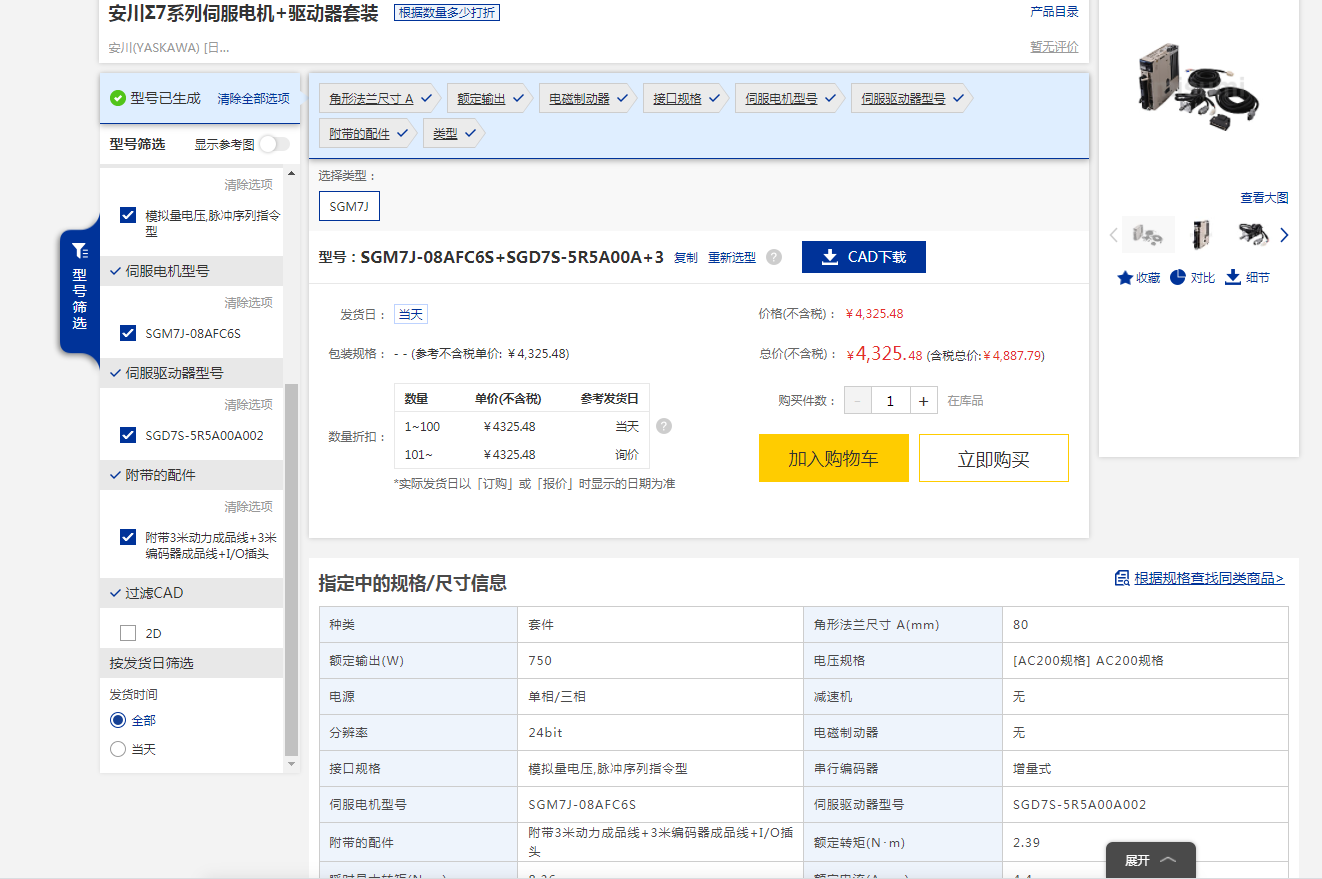Click the 对比 compare icon
This screenshot has height=879, width=1322.
1192,277
